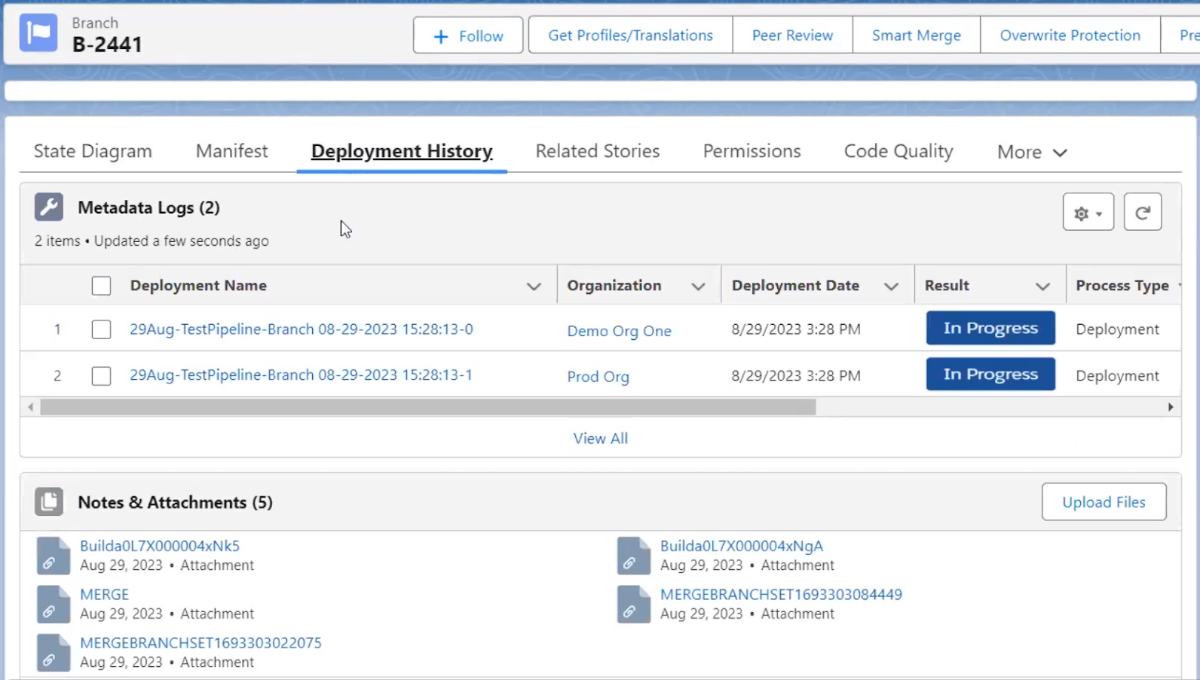Click the Peer Review button

point(793,35)
